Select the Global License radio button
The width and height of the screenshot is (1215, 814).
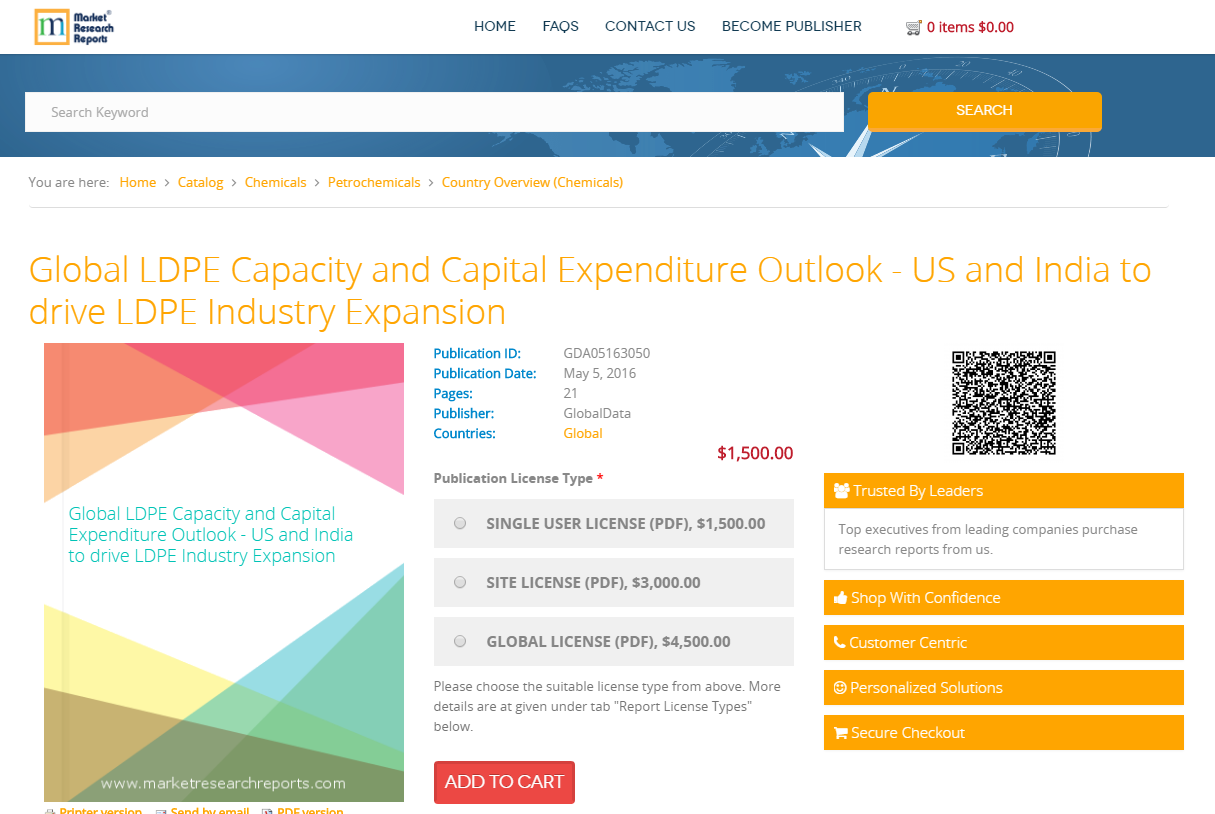(460, 640)
